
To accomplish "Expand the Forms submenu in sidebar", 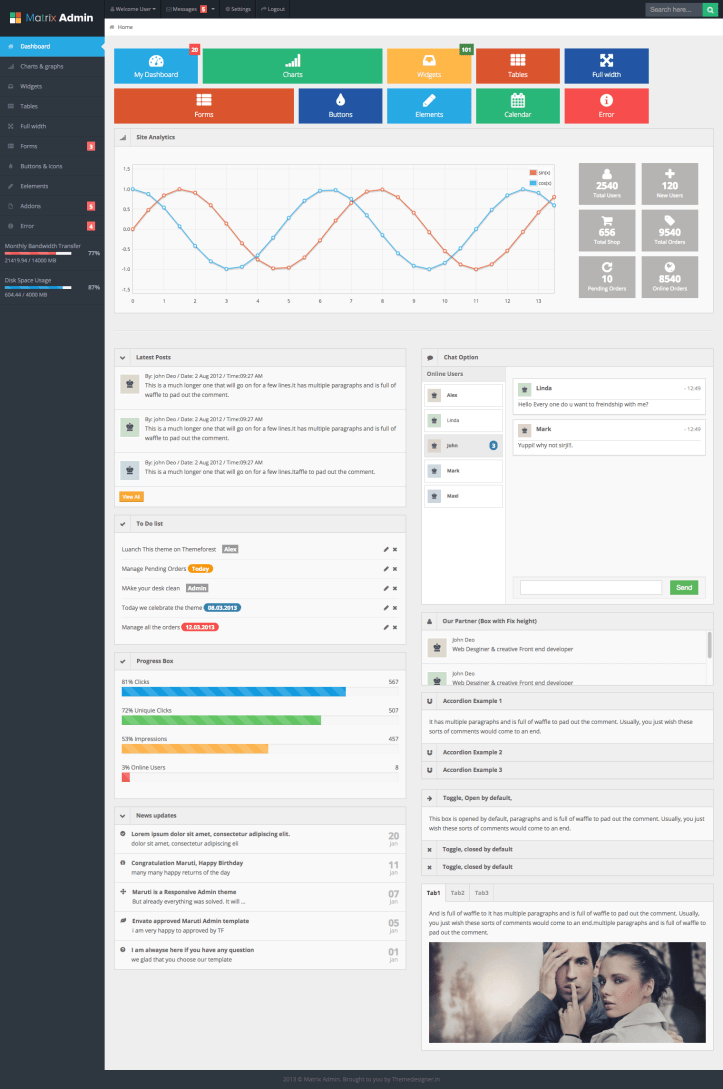I will [51, 146].
